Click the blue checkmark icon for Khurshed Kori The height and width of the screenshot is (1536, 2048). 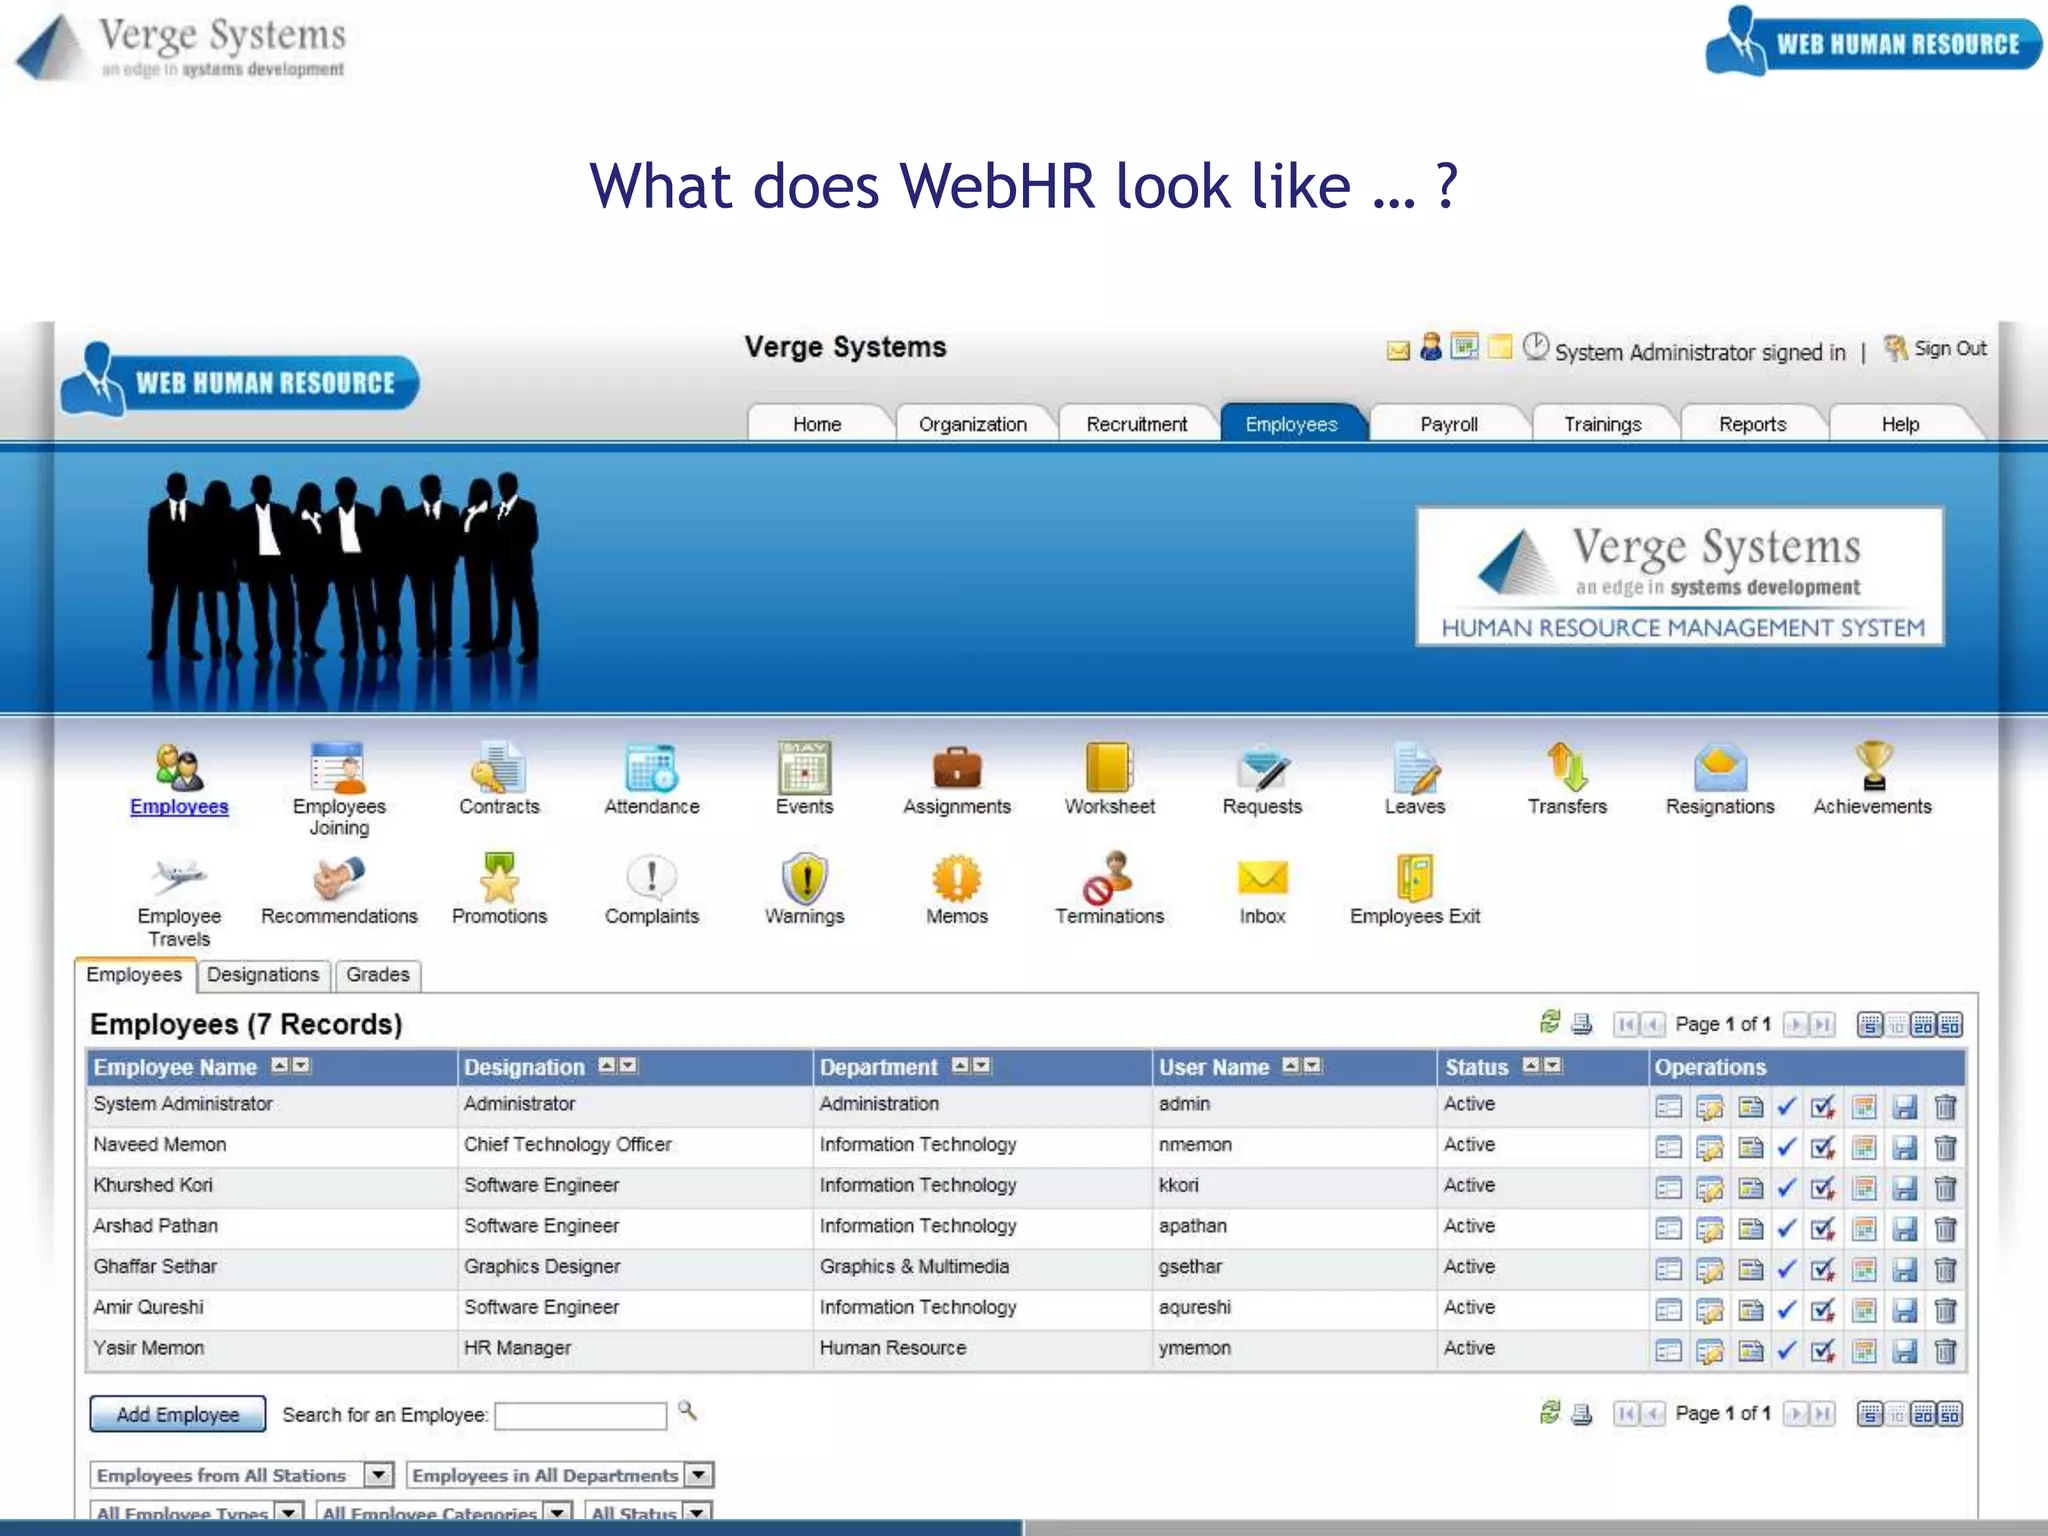tap(1786, 1188)
